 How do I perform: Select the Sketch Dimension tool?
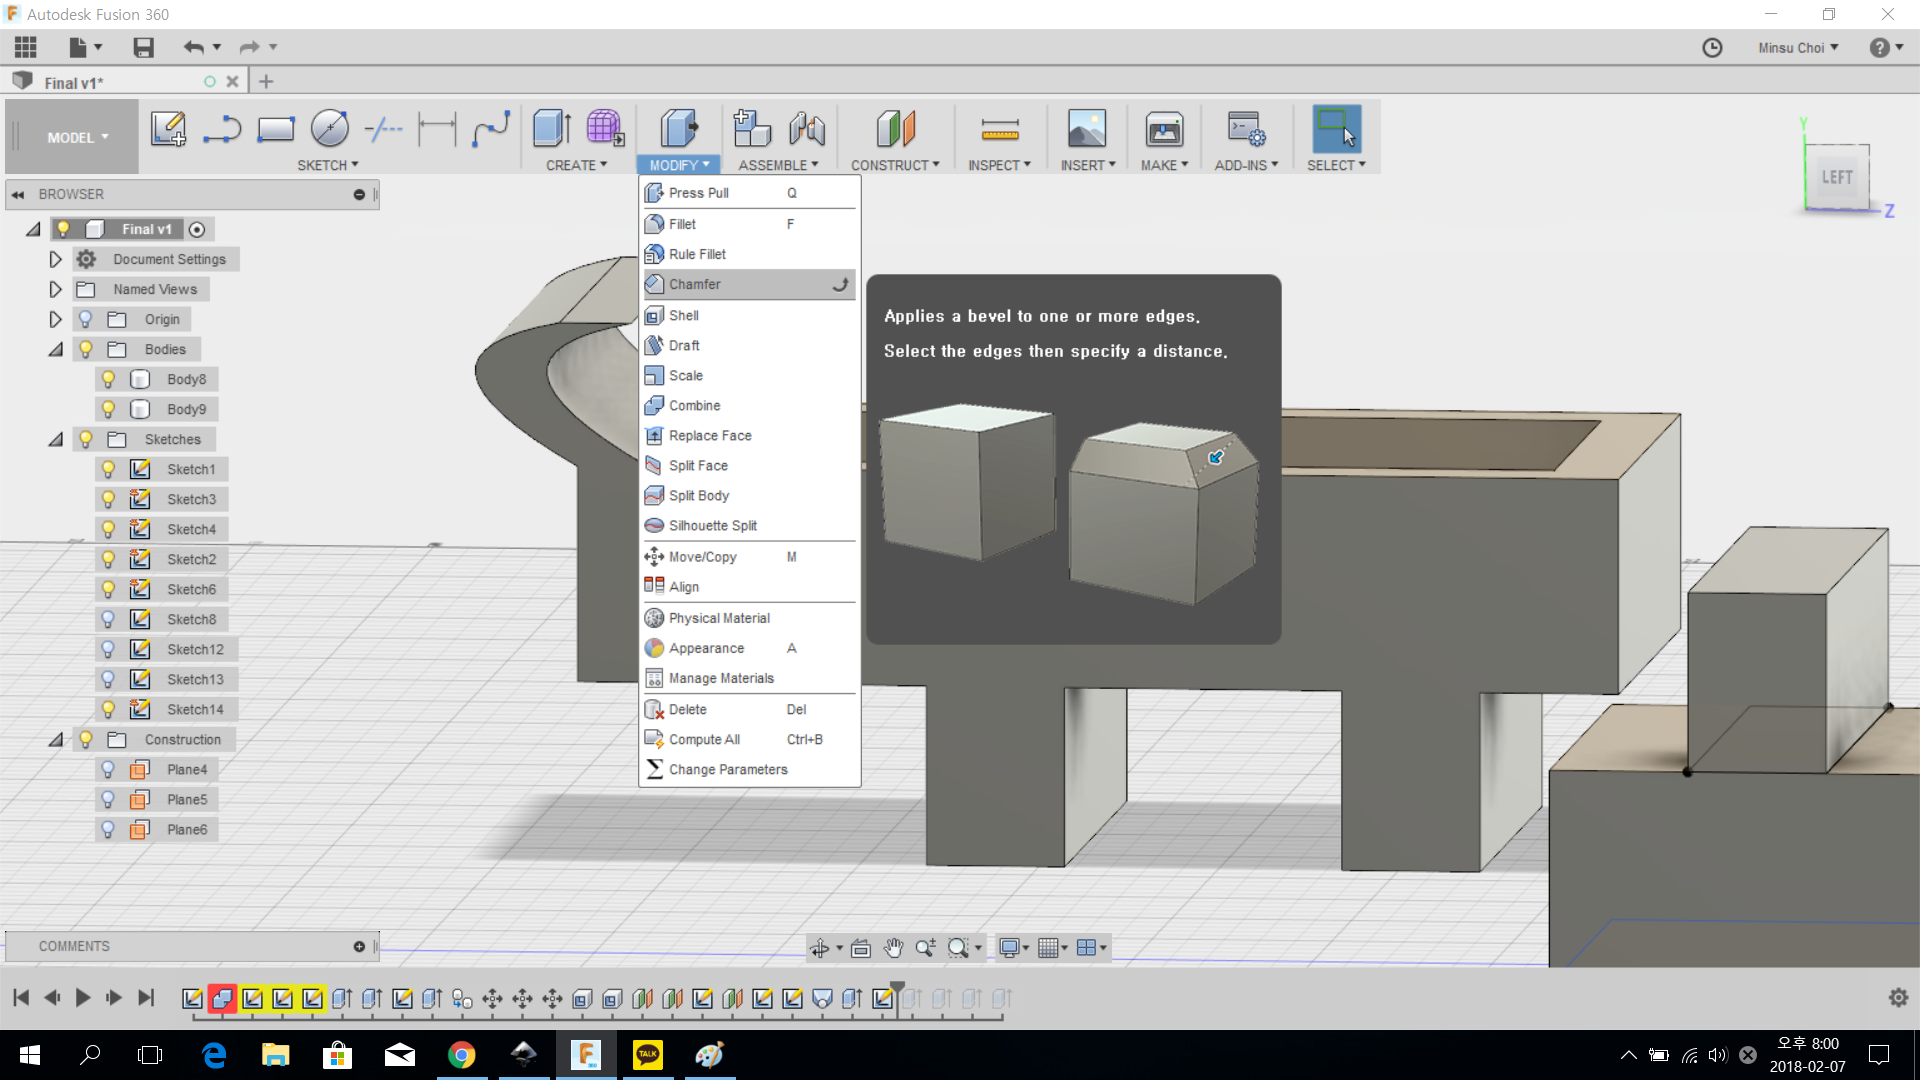click(437, 129)
